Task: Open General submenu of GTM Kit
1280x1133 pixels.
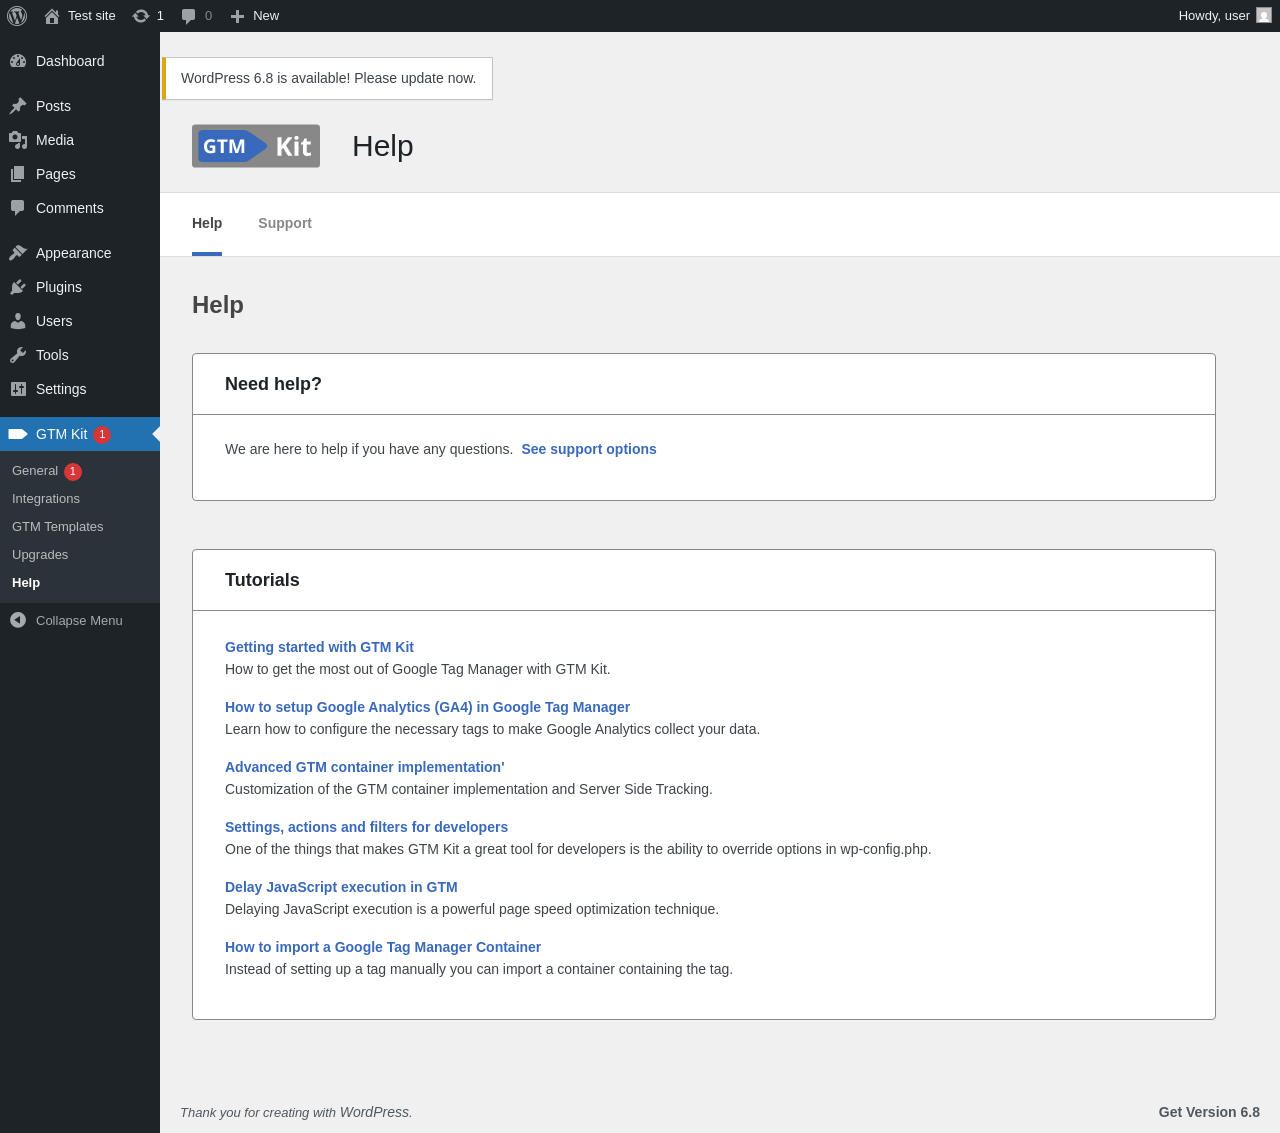Action: (35, 471)
